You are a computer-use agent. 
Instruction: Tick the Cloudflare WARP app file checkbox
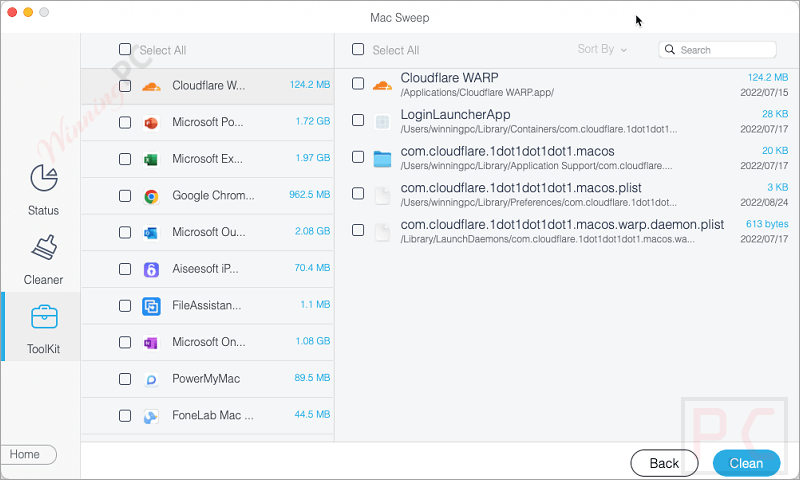pyautogui.click(x=358, y=83)
